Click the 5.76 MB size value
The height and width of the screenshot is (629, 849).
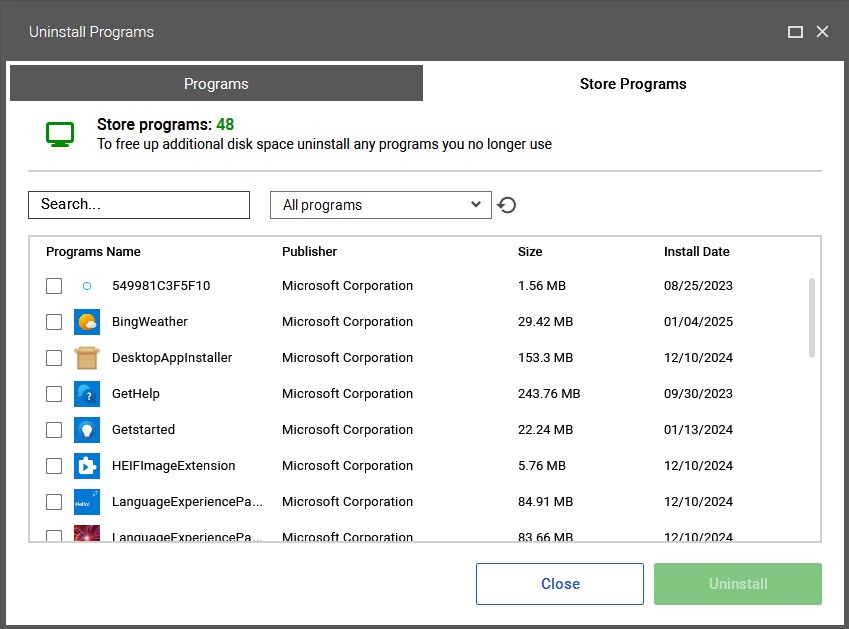[x=541, y=466]
